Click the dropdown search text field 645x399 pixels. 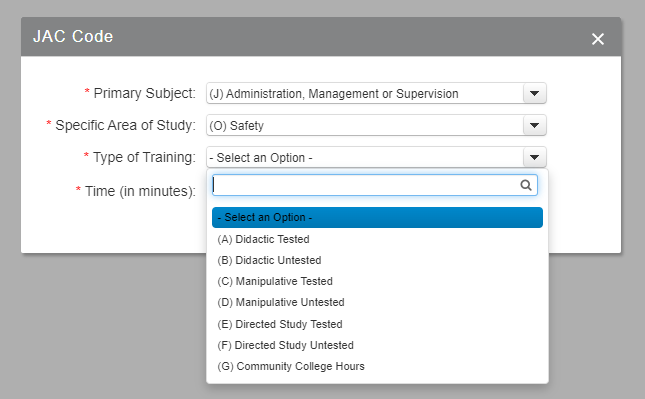[374, 185]
